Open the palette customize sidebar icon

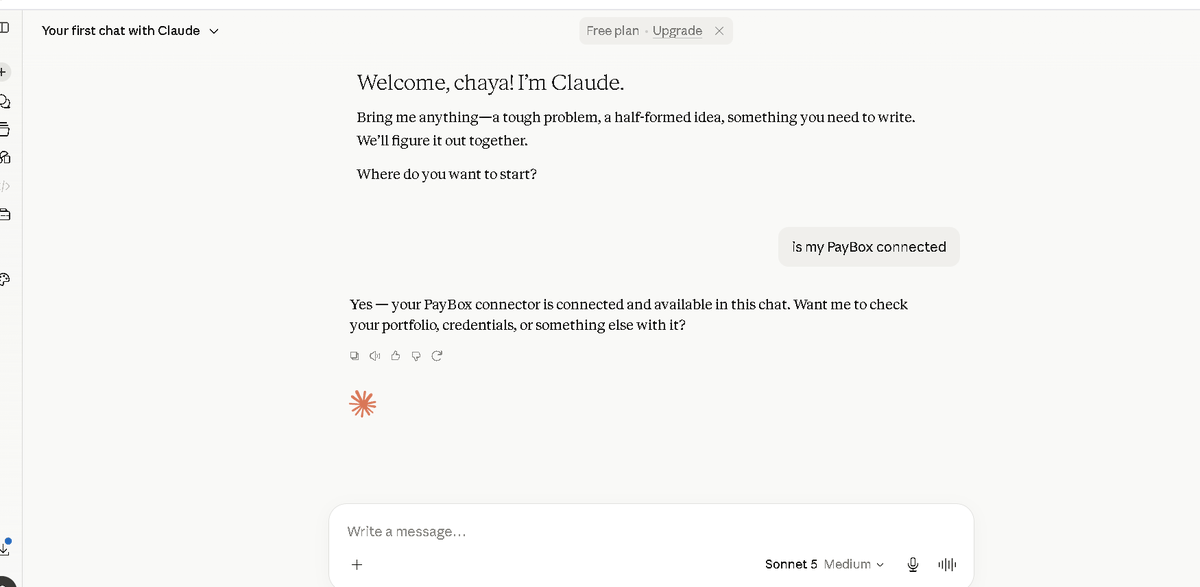[4, 279]
